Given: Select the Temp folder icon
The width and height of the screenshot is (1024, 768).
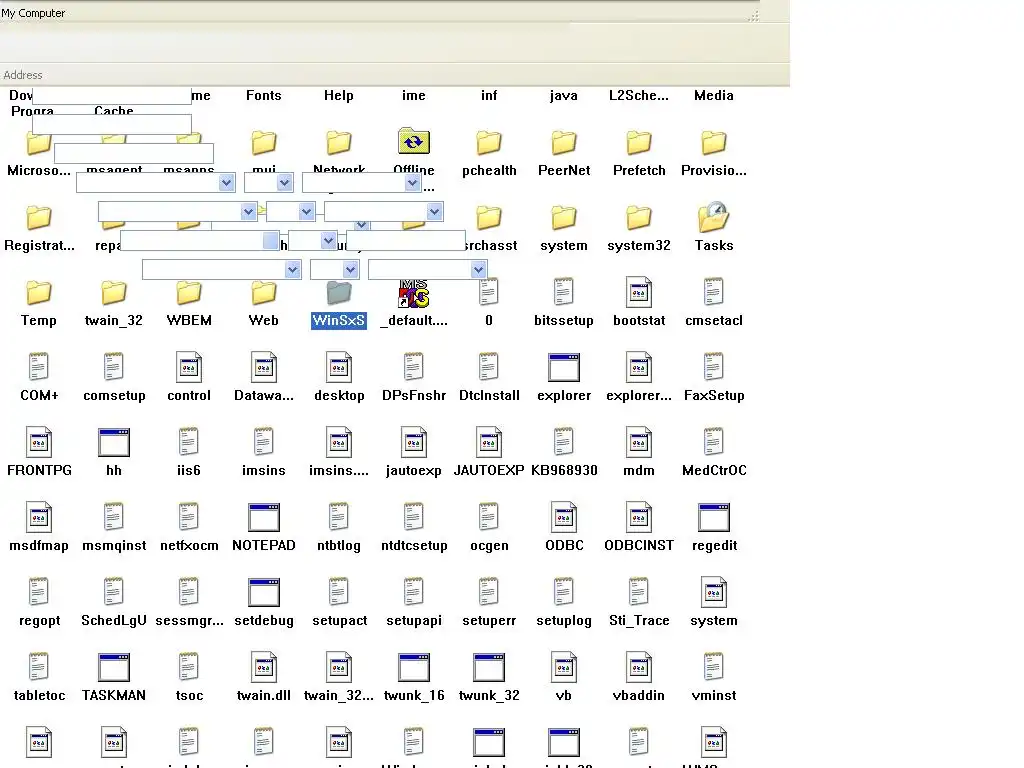Looking at the screenshot, I should tap(39, 293).
